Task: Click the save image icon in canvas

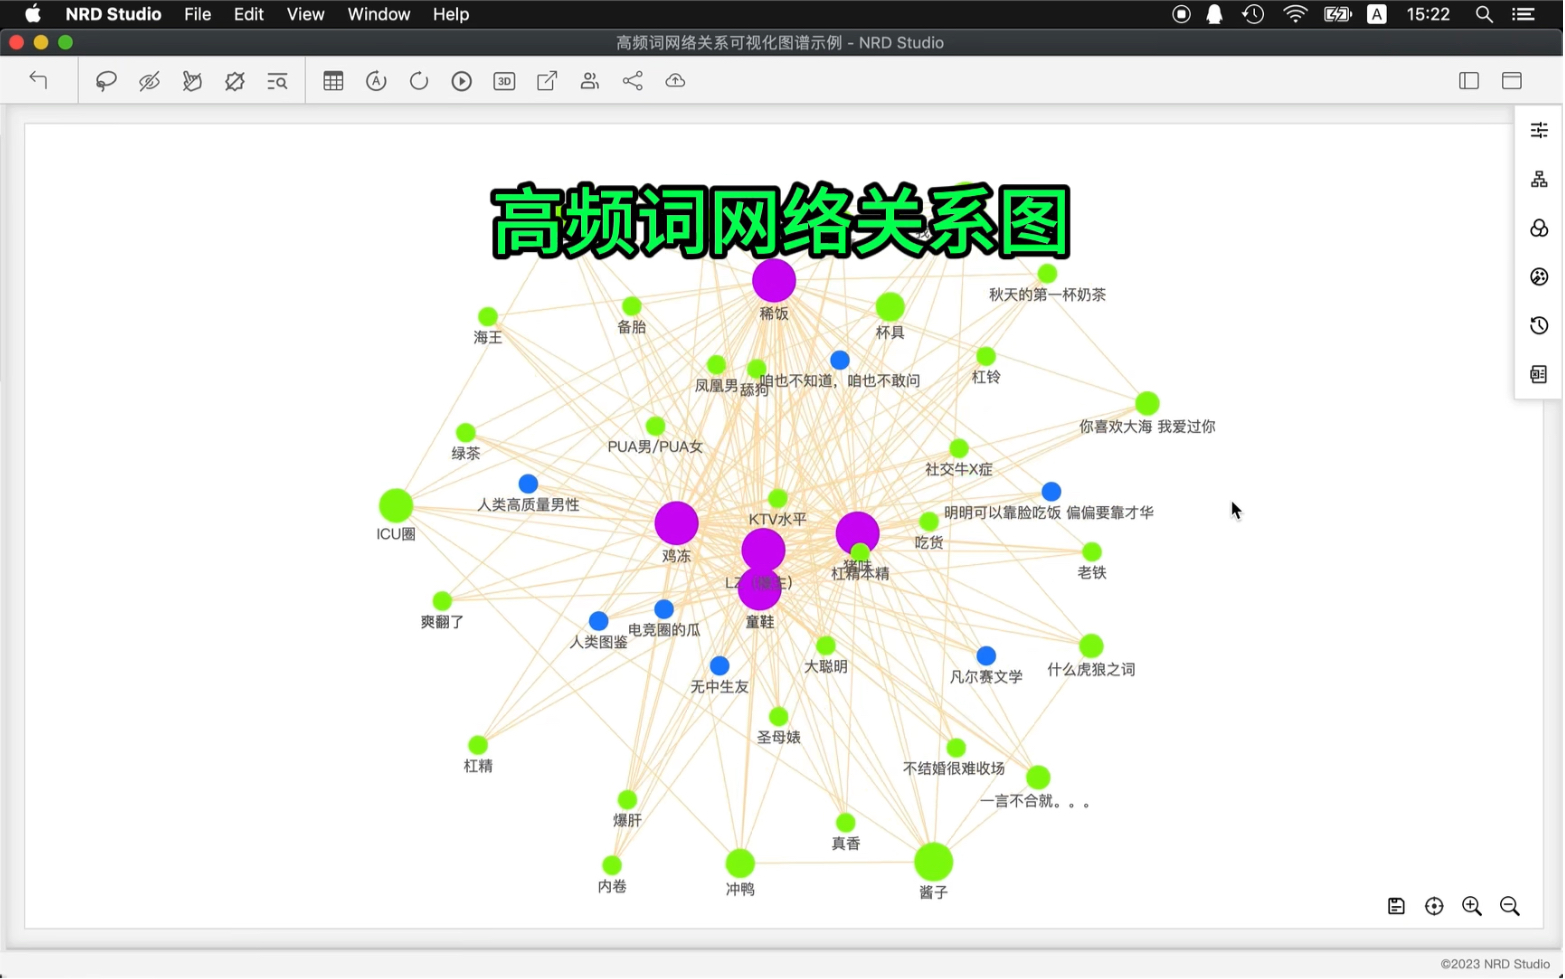Action: (x=1397, y=907)
